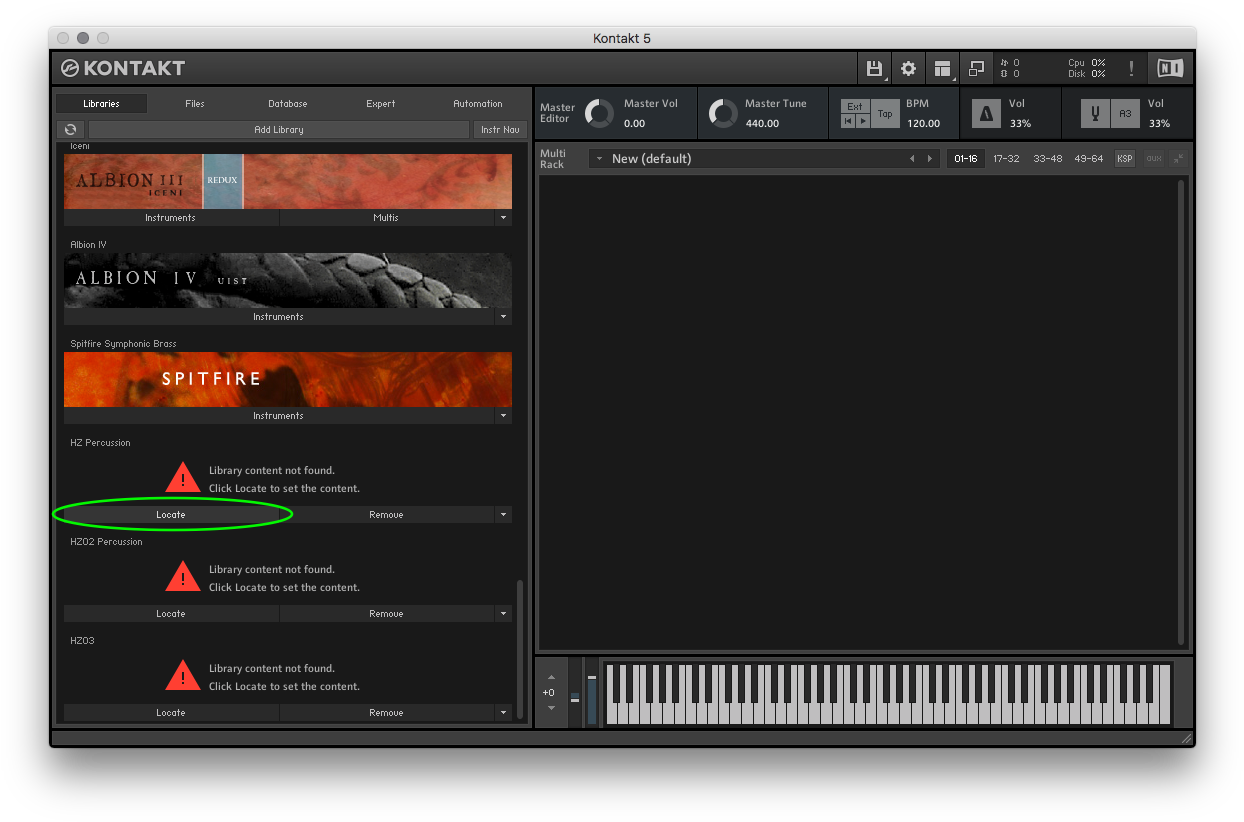Toggle the Ext external sync button
The image size is (1244, 822).
pyautogui.click(x=855, y=106)
